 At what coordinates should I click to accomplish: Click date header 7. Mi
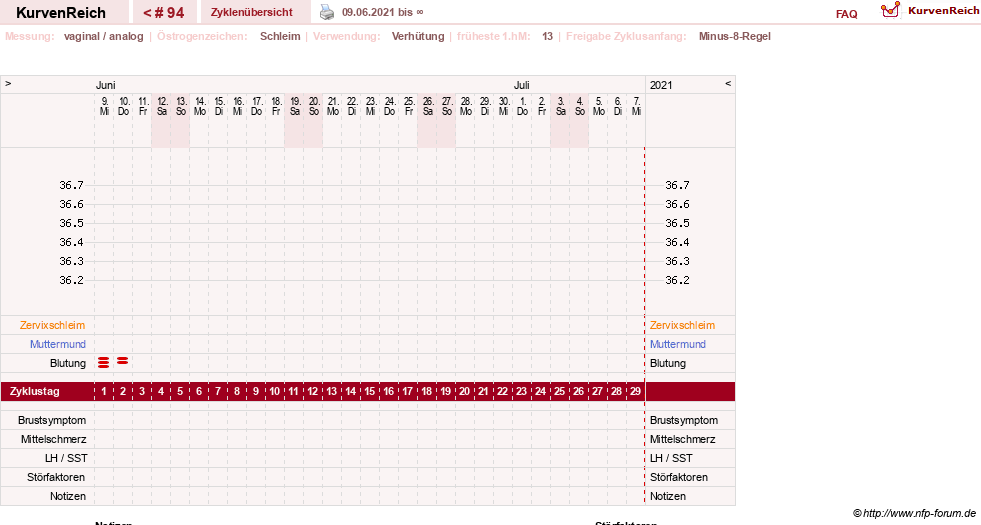636,106
